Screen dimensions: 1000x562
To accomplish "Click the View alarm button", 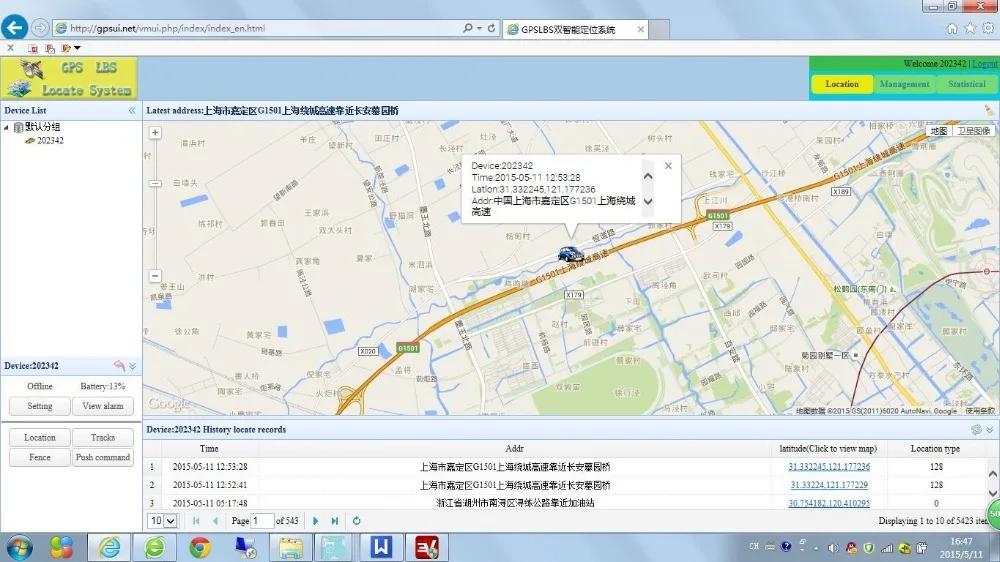I will pyautogui.click(x=103, y=406).
